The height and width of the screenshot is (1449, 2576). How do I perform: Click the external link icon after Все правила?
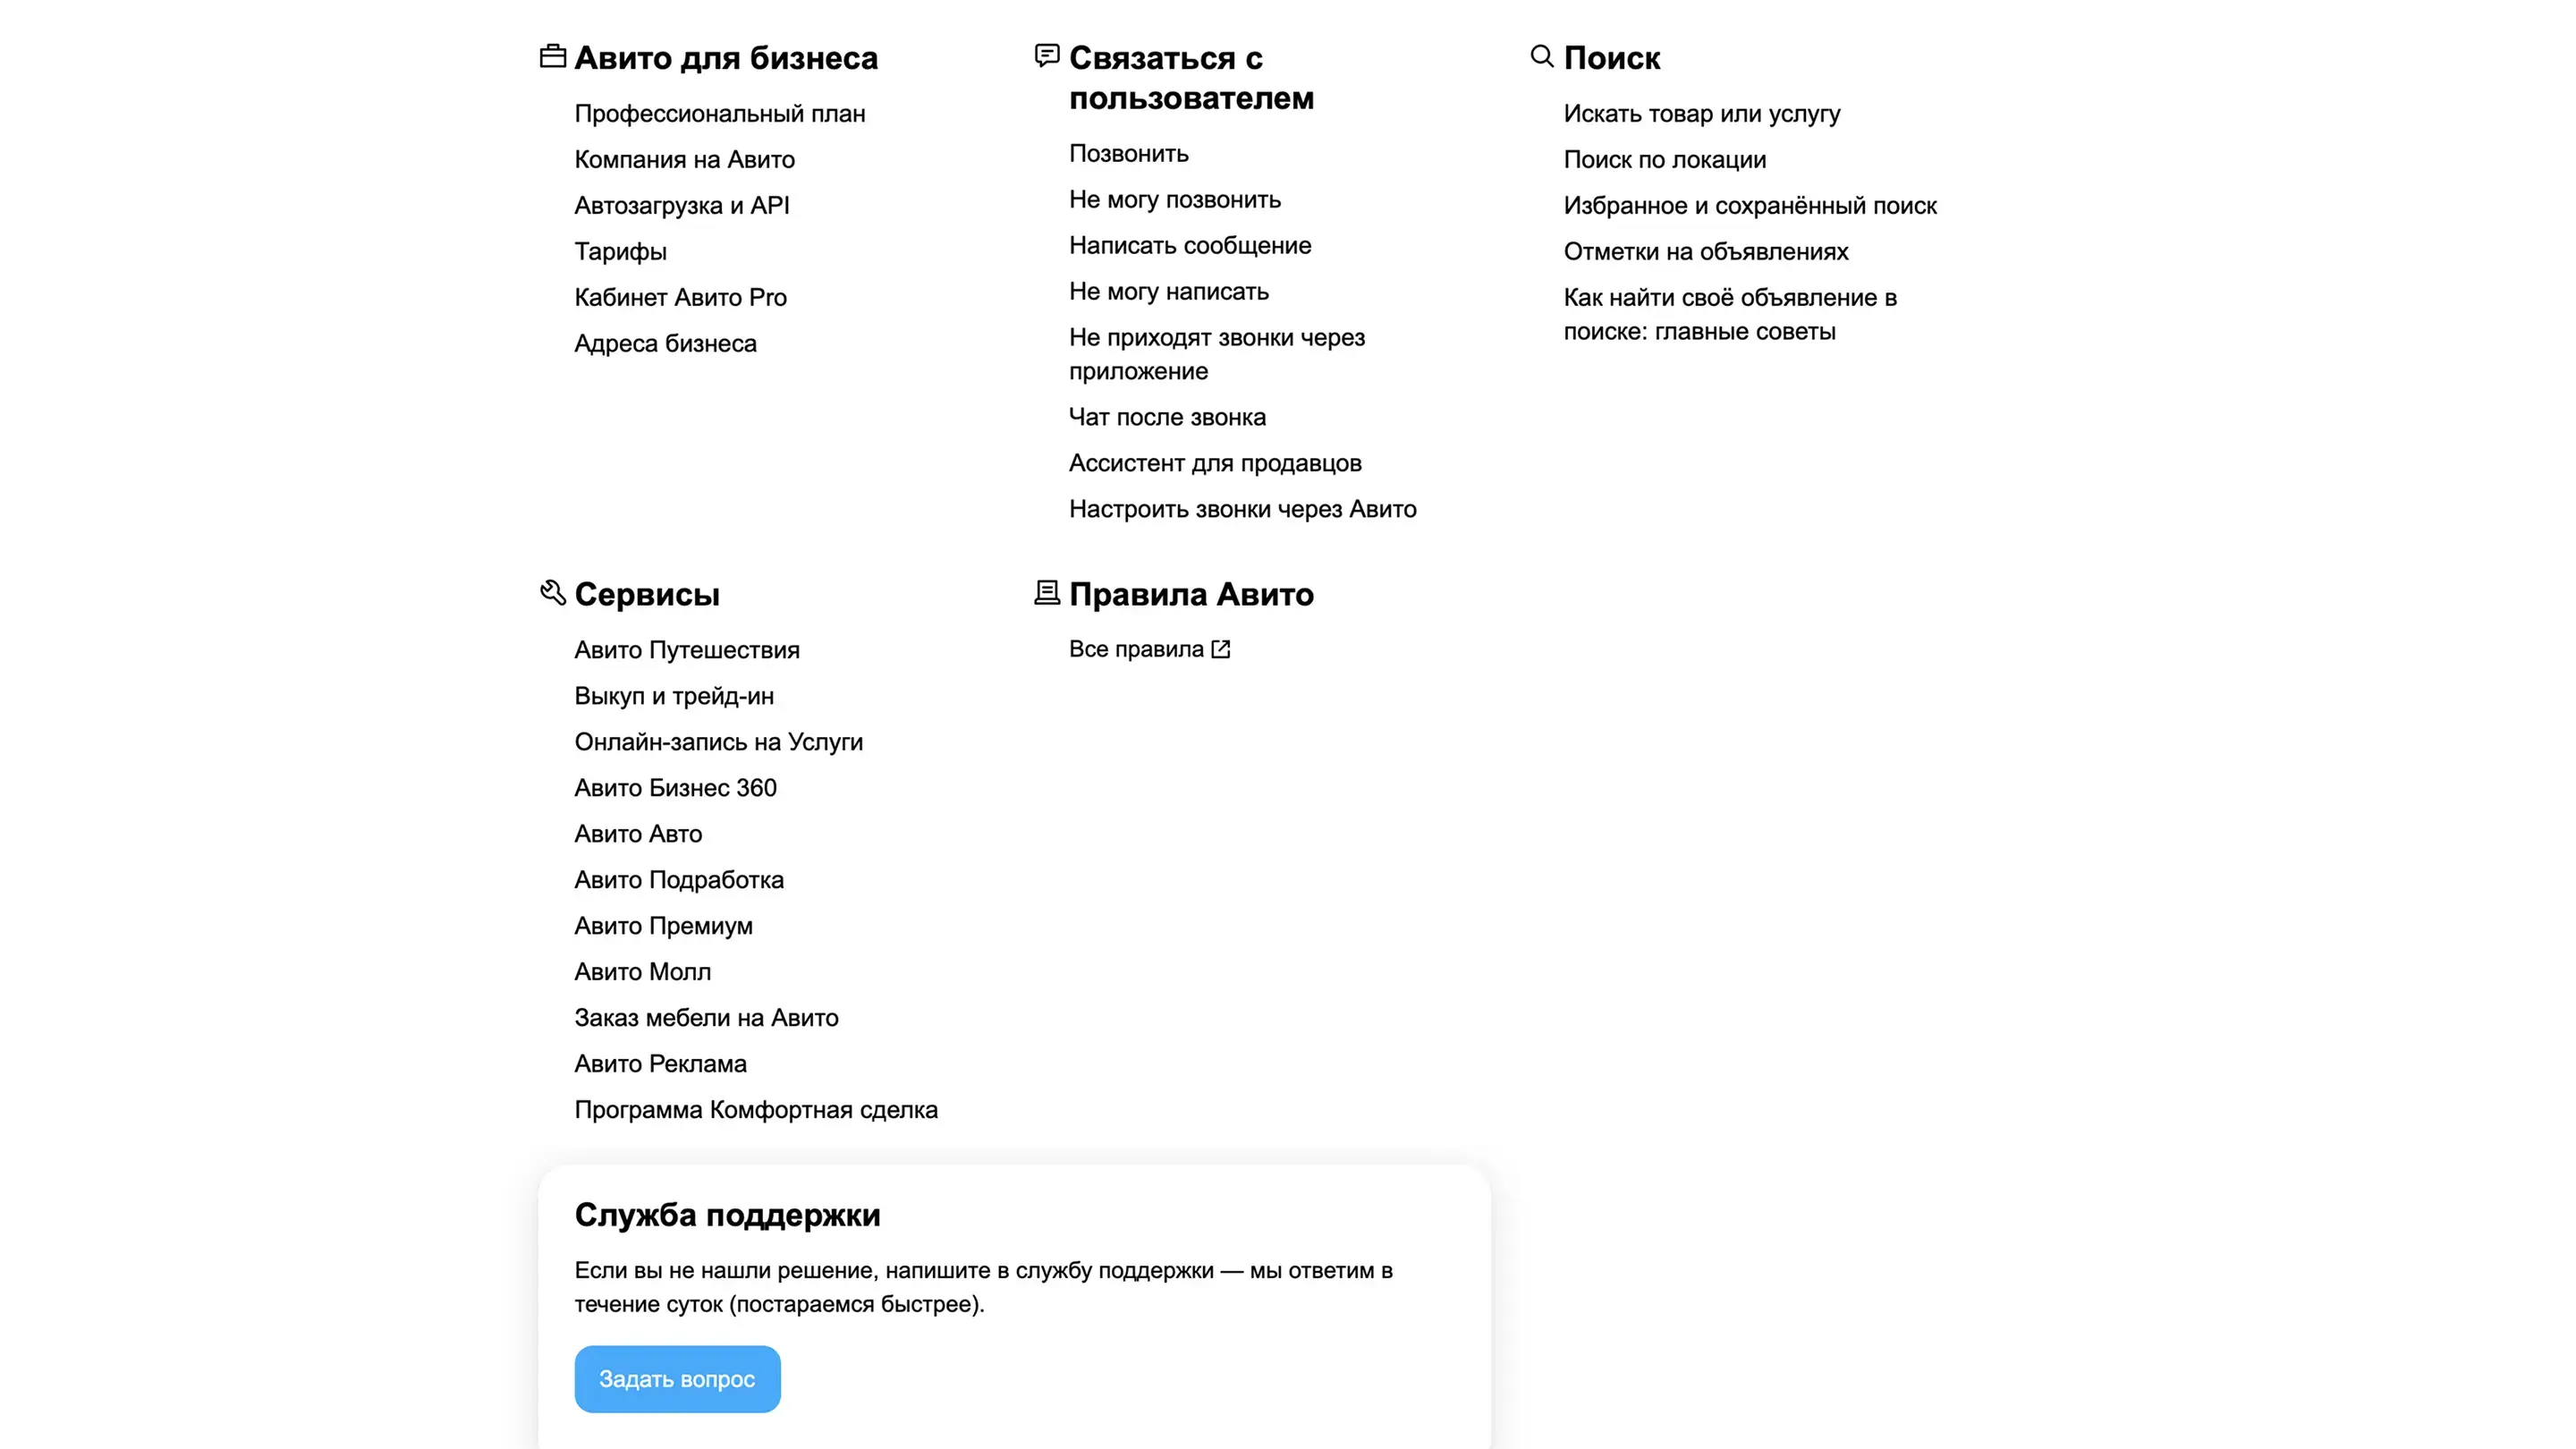coord(1220,649)
